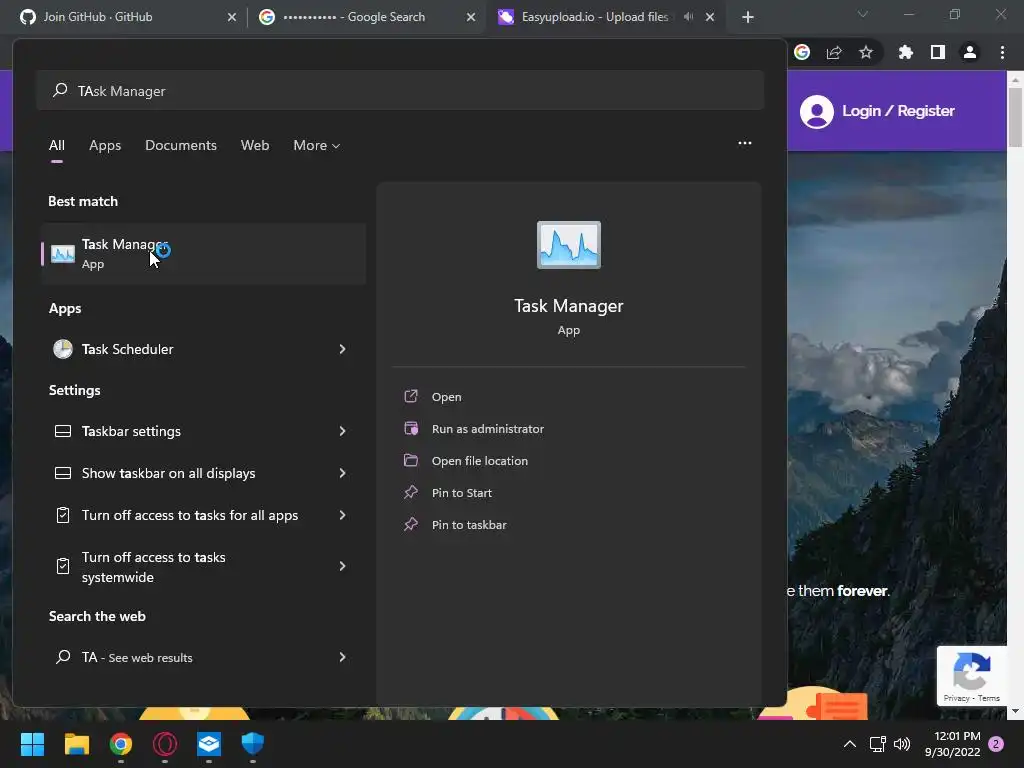Select the Web search filter tab
Image resolution: width=1024 pixels, height=768 pixels.
click(x=255, y=146)
